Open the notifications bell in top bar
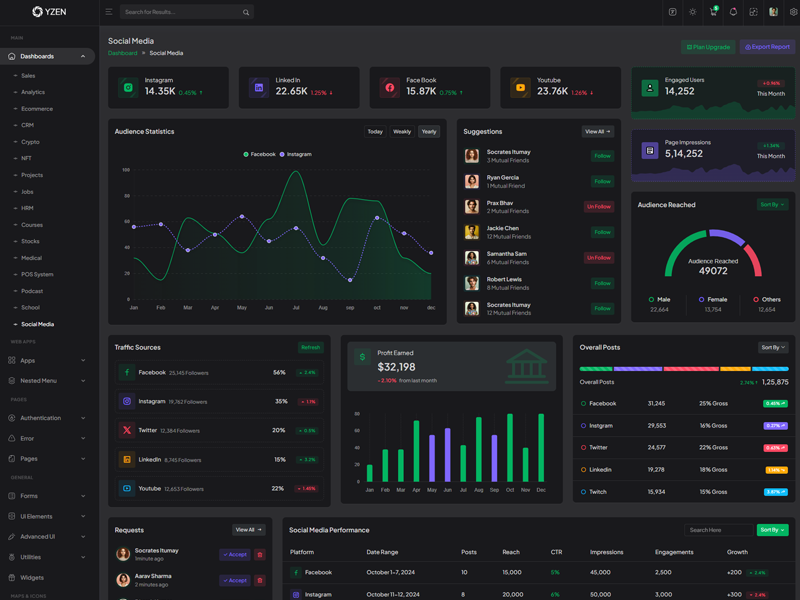800x600 pixels. (733, 12)
